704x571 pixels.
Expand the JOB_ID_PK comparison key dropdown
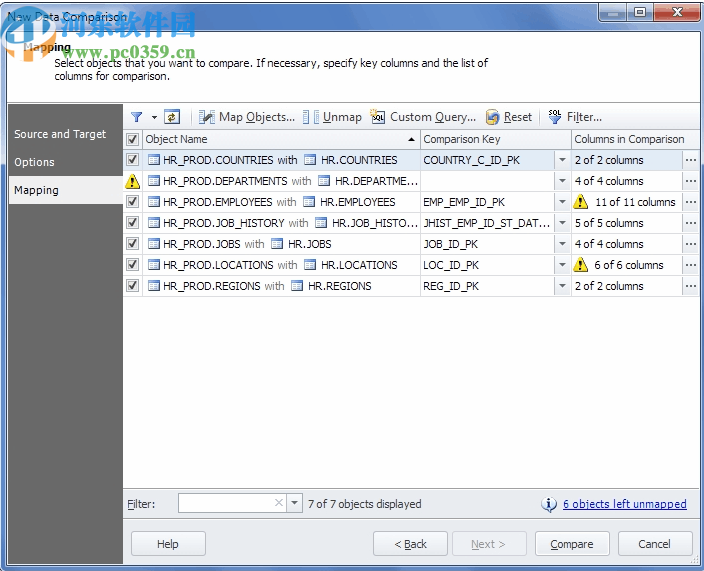[x=562, y=244]
